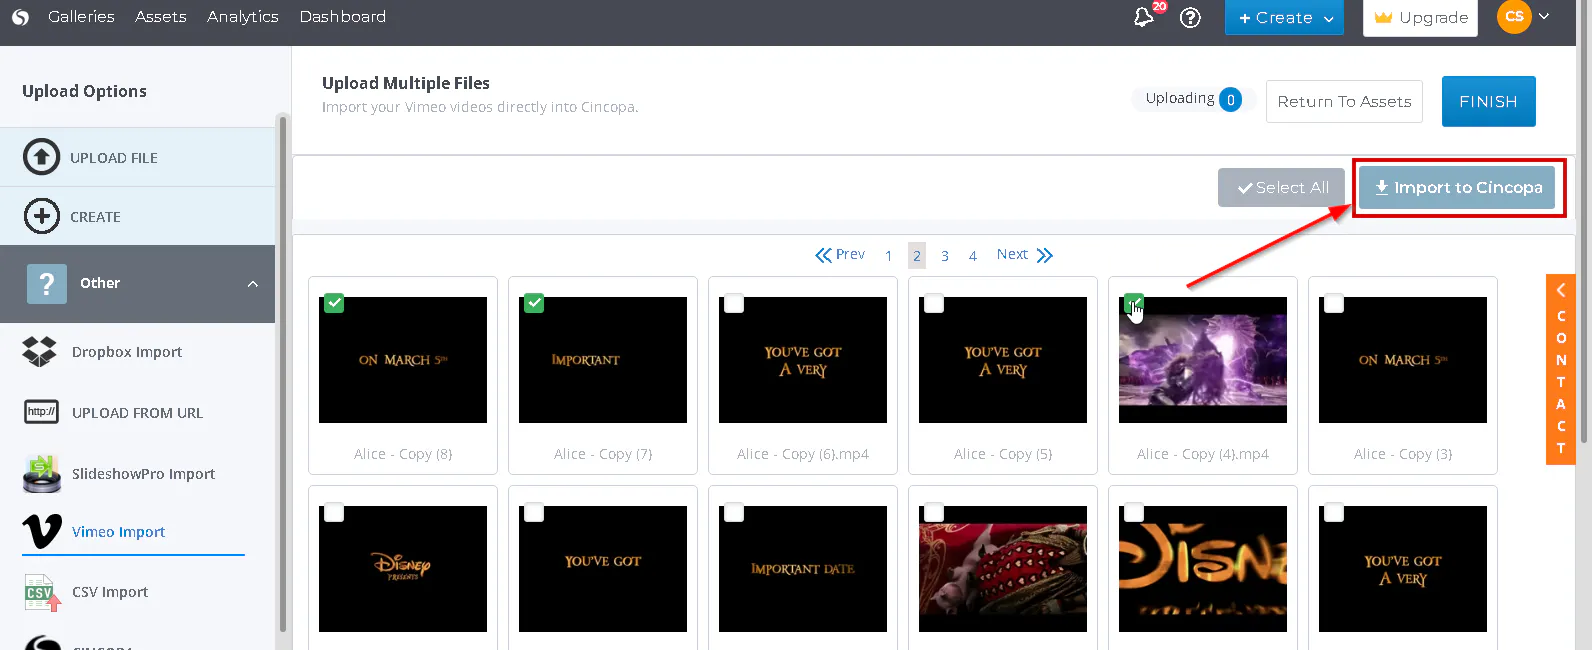This screenshot has width=1592, height=650.
Task: Go to page 3
Action: pyautogui.click(x=945, y=256)
